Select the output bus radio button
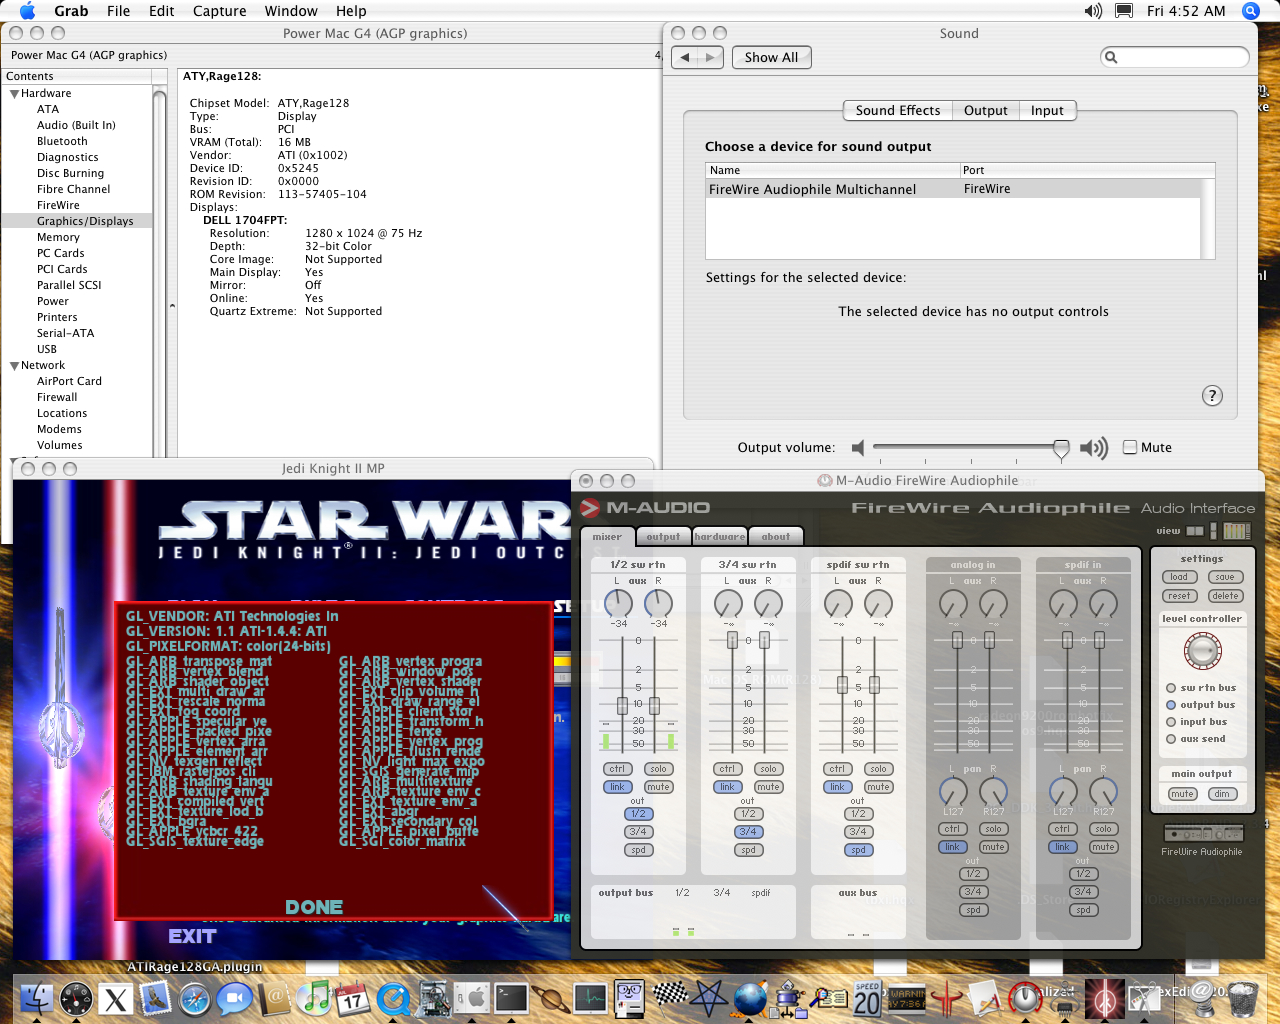The image size is (1280, 1024). (1171, 705)
